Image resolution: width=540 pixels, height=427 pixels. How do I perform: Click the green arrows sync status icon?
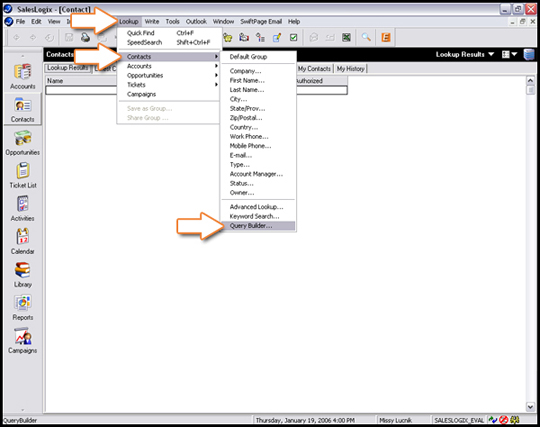(493, 420)
